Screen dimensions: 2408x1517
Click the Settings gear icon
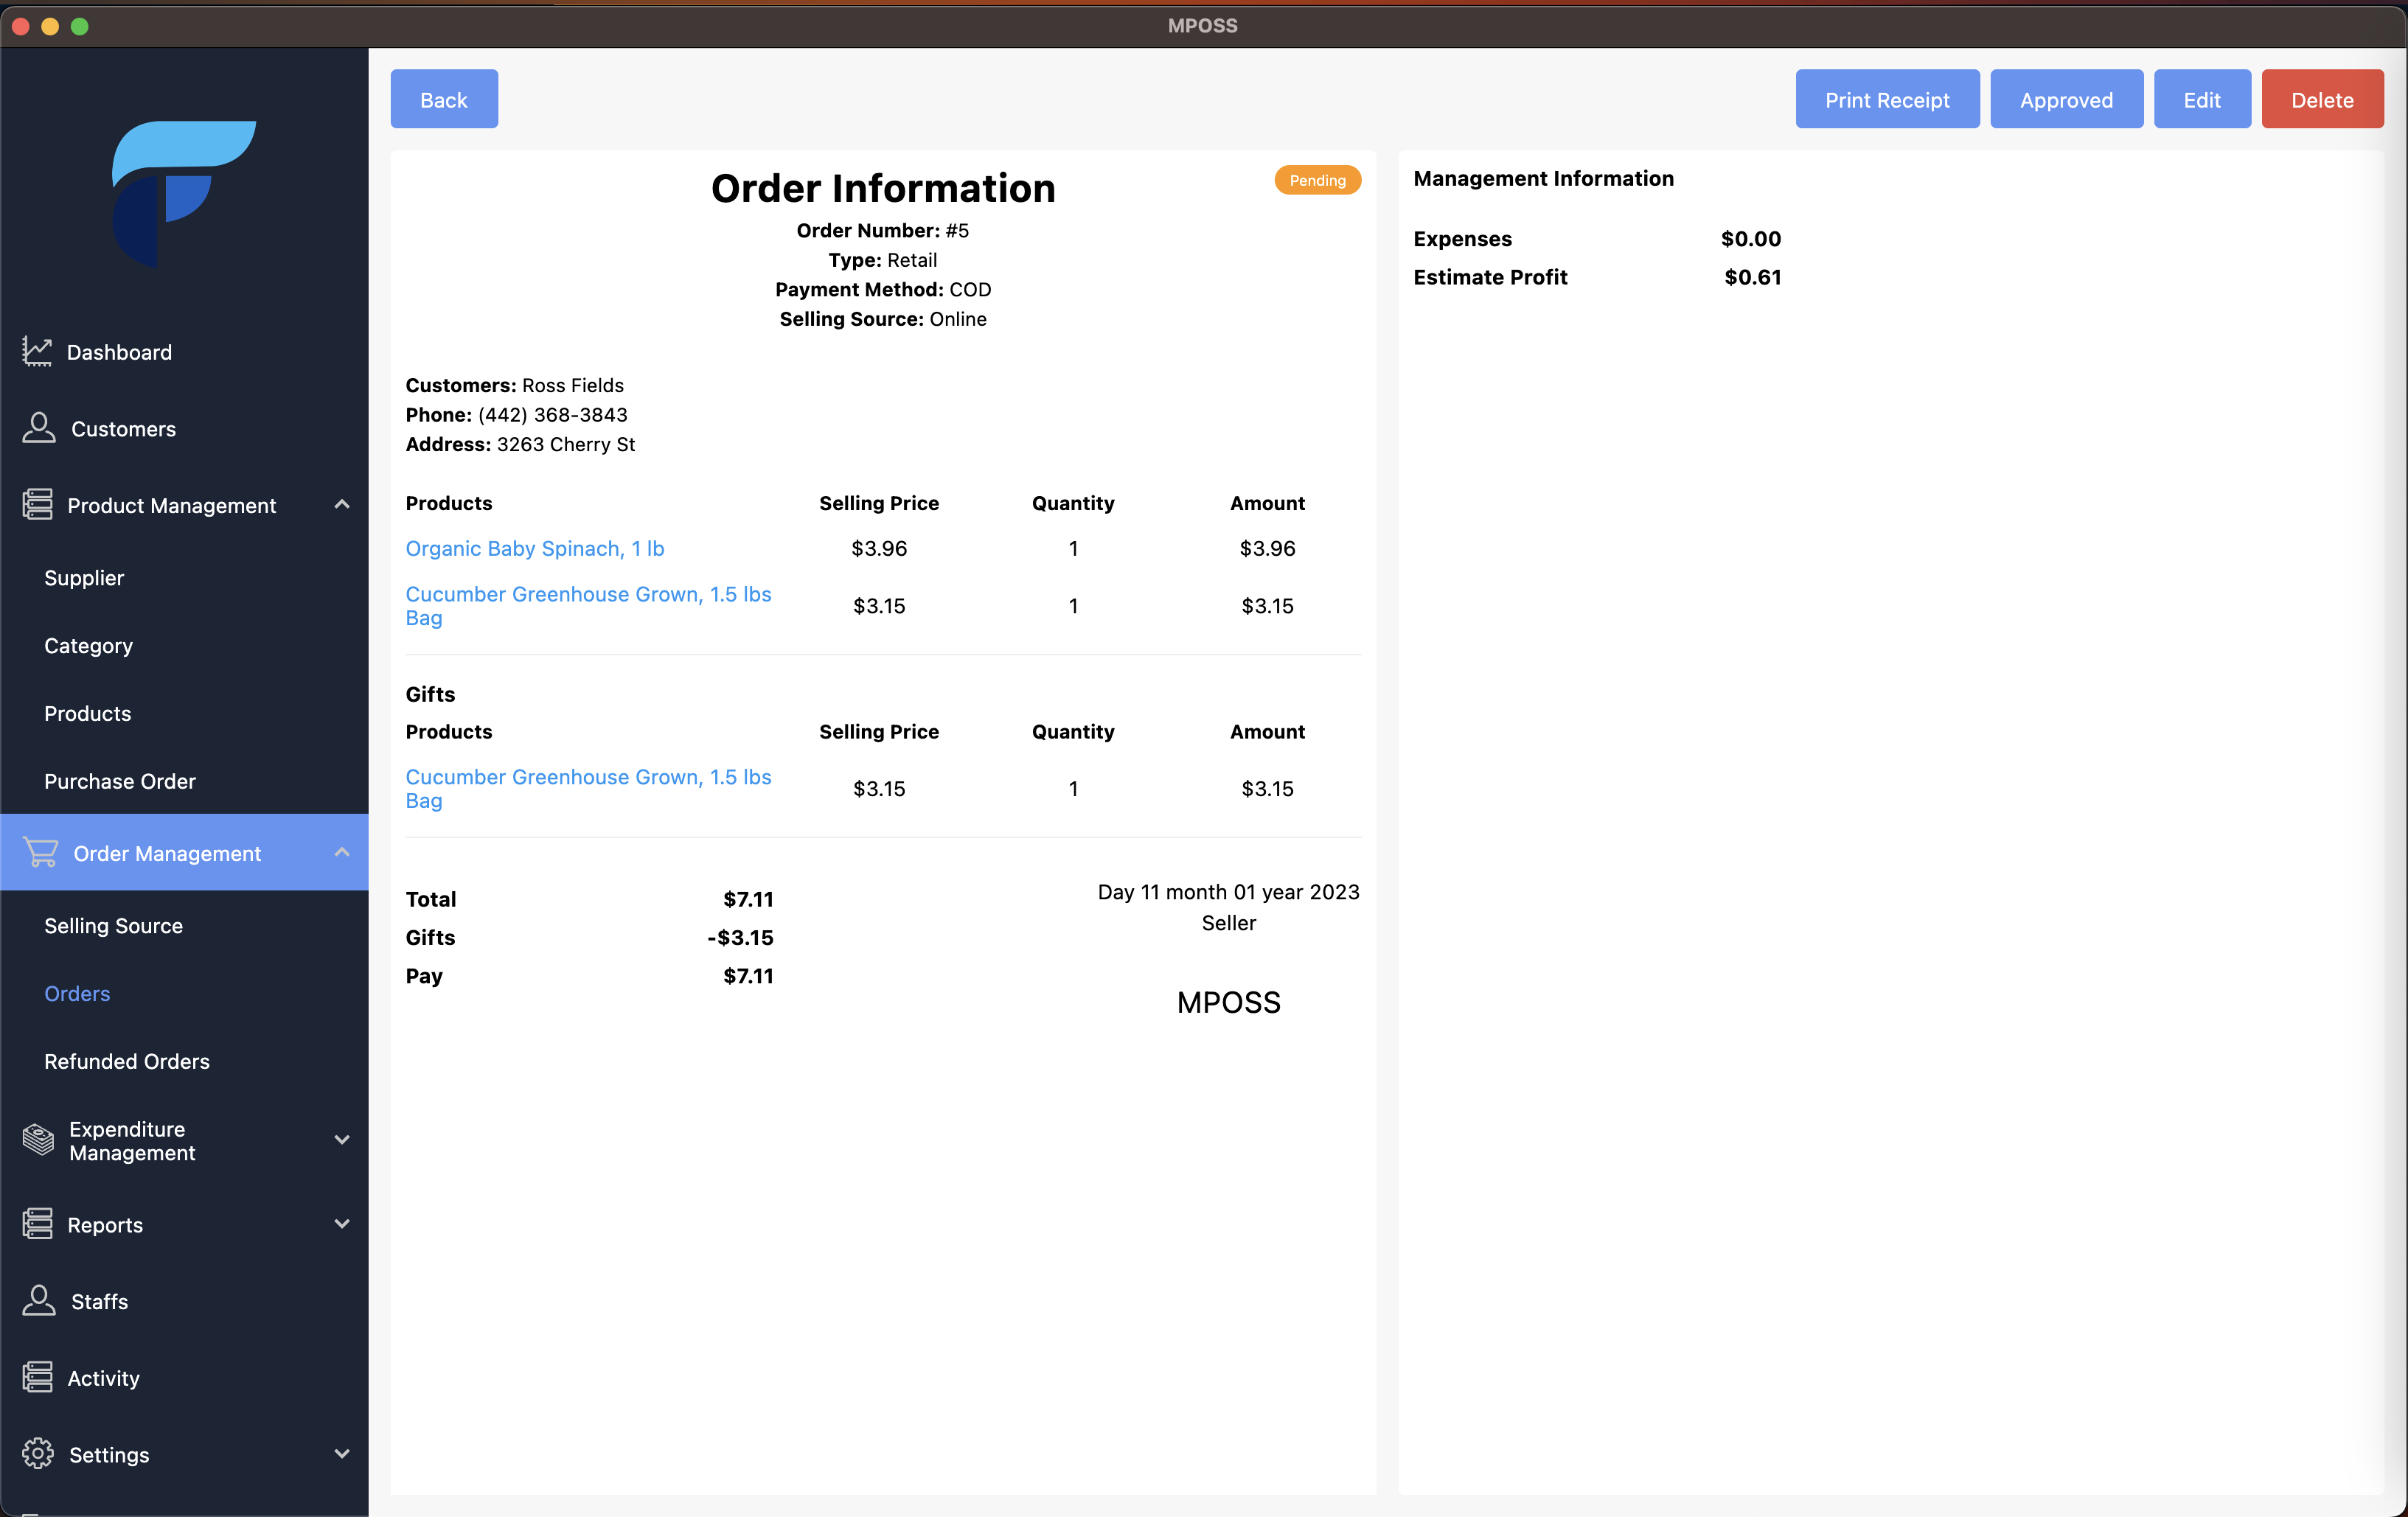[38, 1453]
